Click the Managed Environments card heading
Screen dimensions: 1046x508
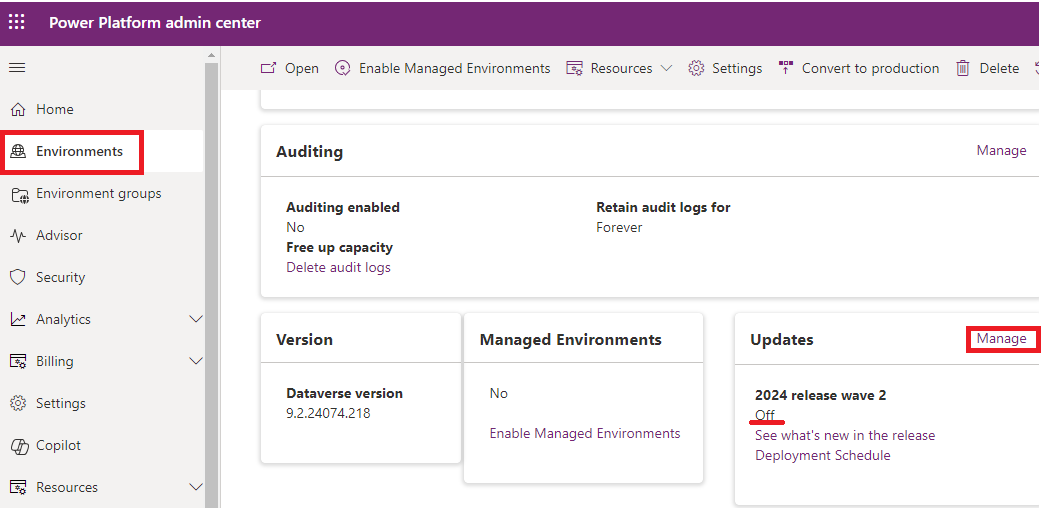point(570,339)
